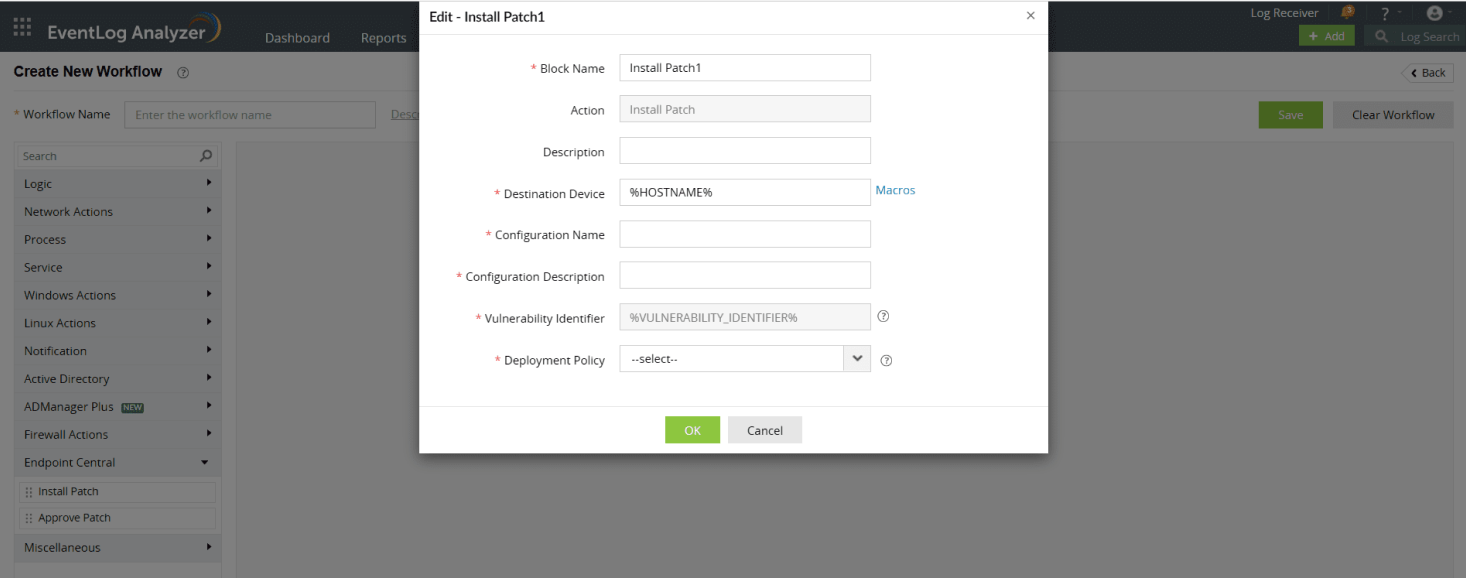Screen dimensions: 1466x578
Task: Collapse the Endpoint Central category
Action: tap(118, 463)
